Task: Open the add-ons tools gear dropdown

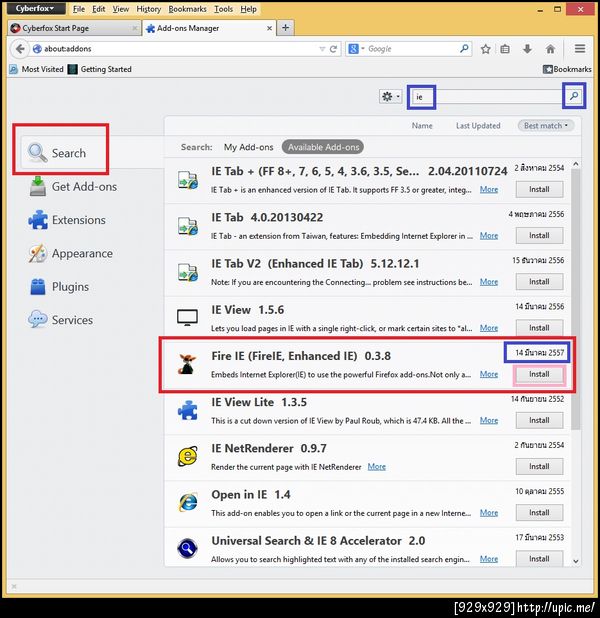Action: [390, 97]
